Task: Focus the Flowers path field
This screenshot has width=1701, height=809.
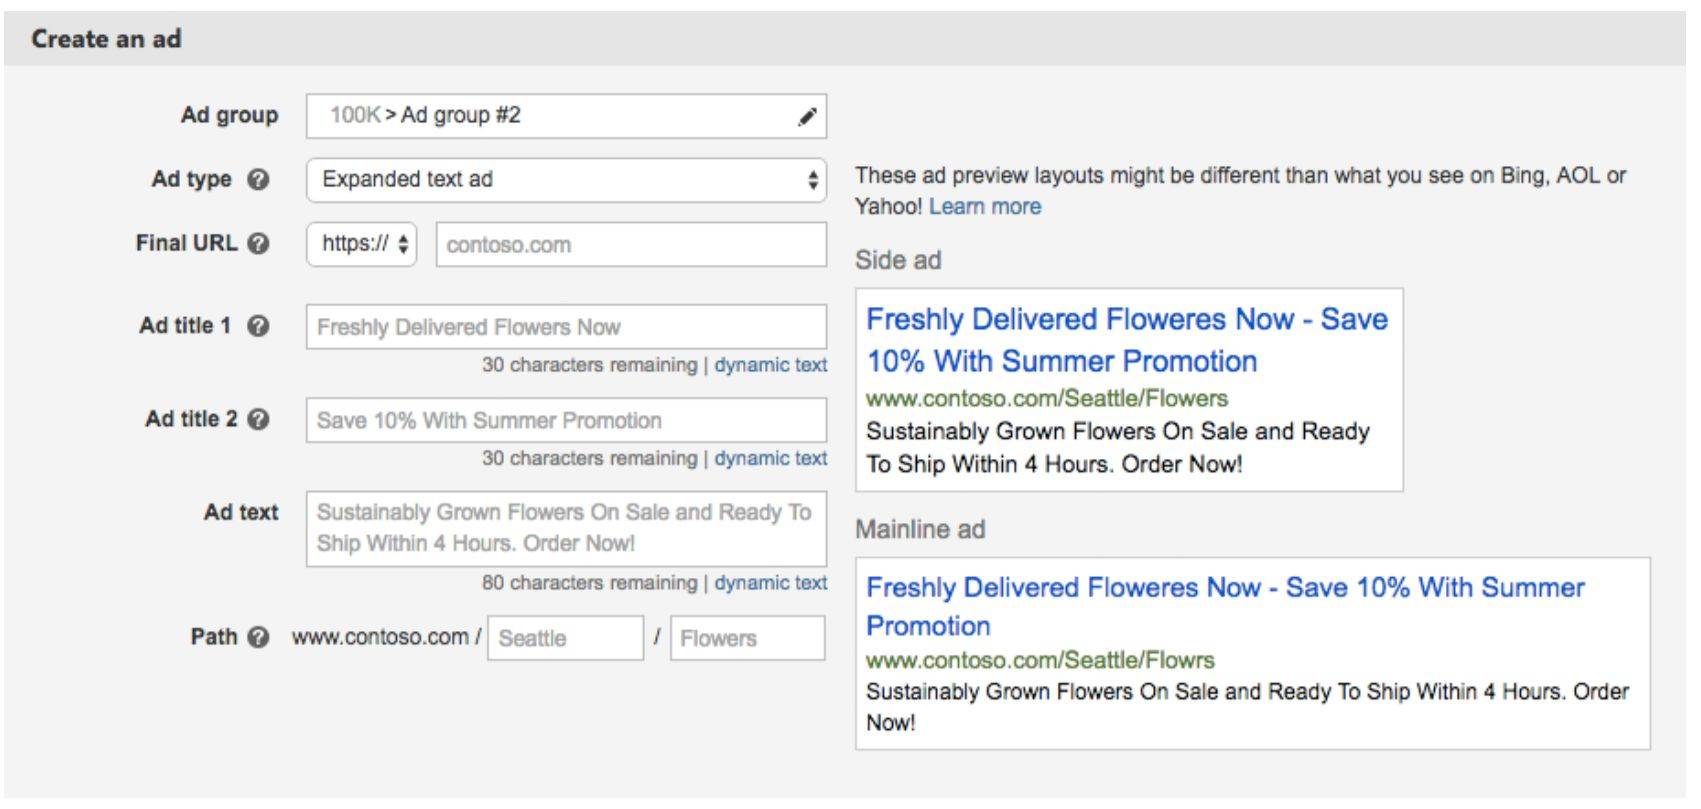Action: tap(747, 638)
